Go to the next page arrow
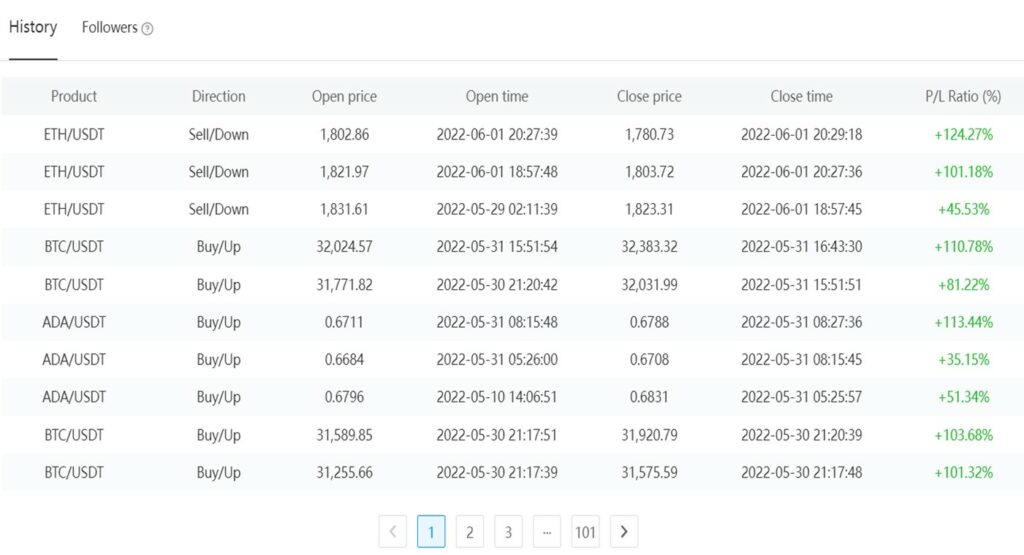Viewport: 1024px width, 555px height. point(623,532)
